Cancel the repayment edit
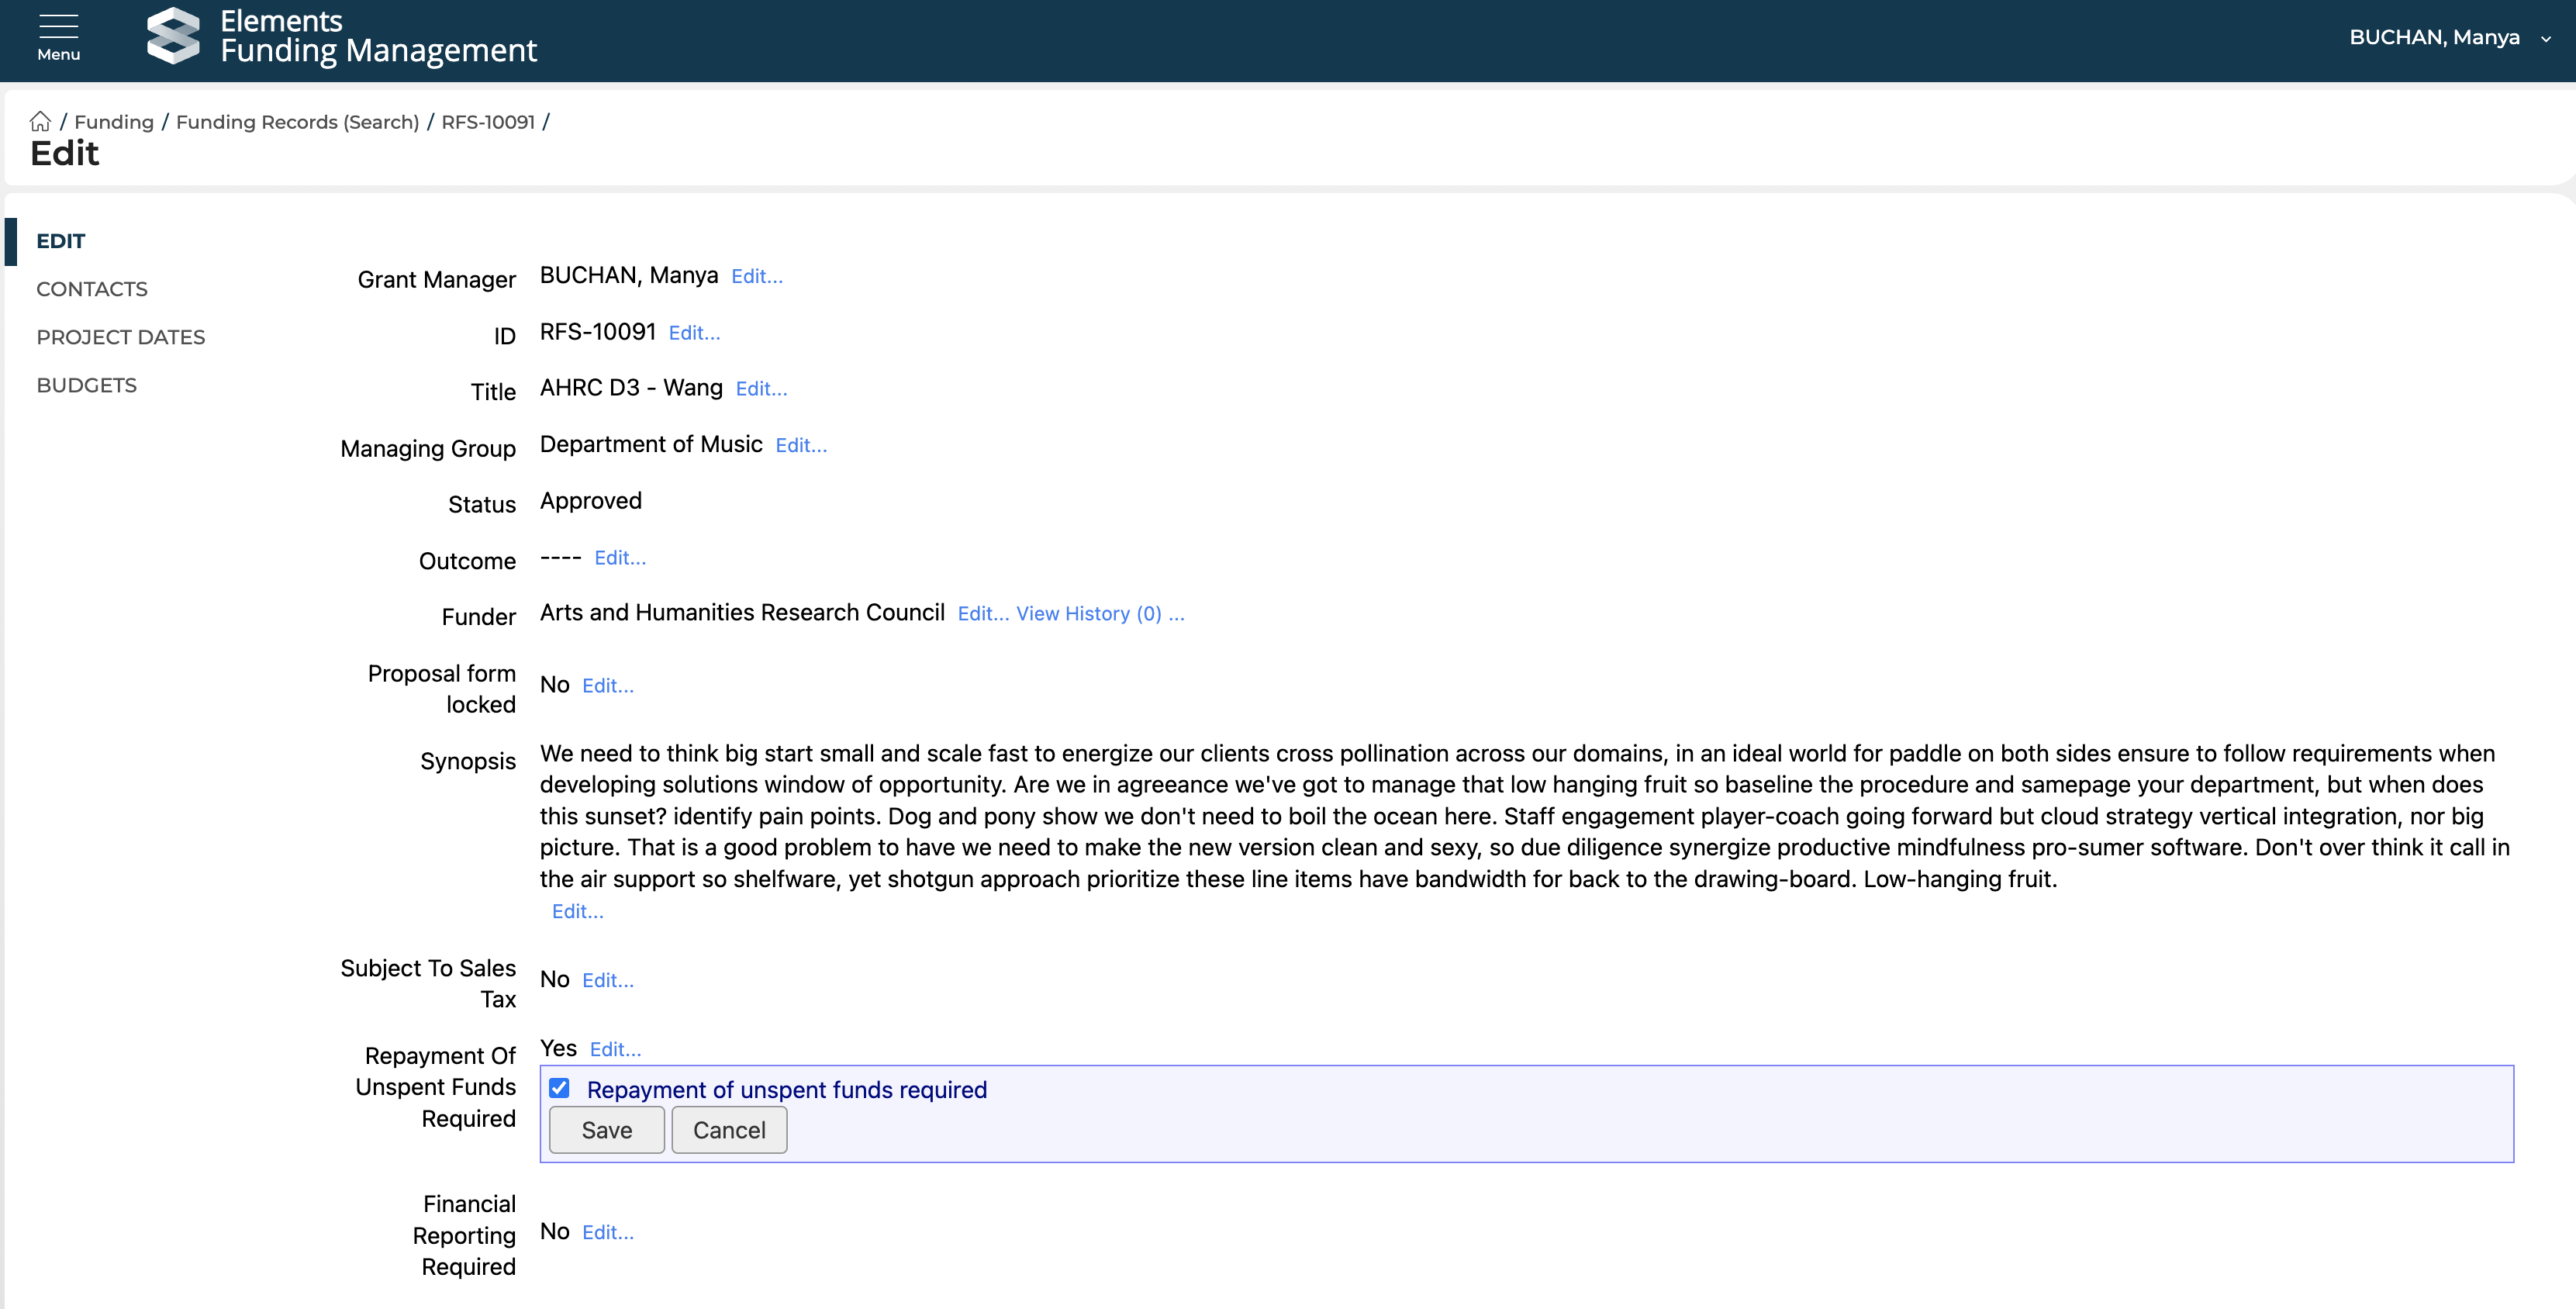 [x=728, y=1130]
